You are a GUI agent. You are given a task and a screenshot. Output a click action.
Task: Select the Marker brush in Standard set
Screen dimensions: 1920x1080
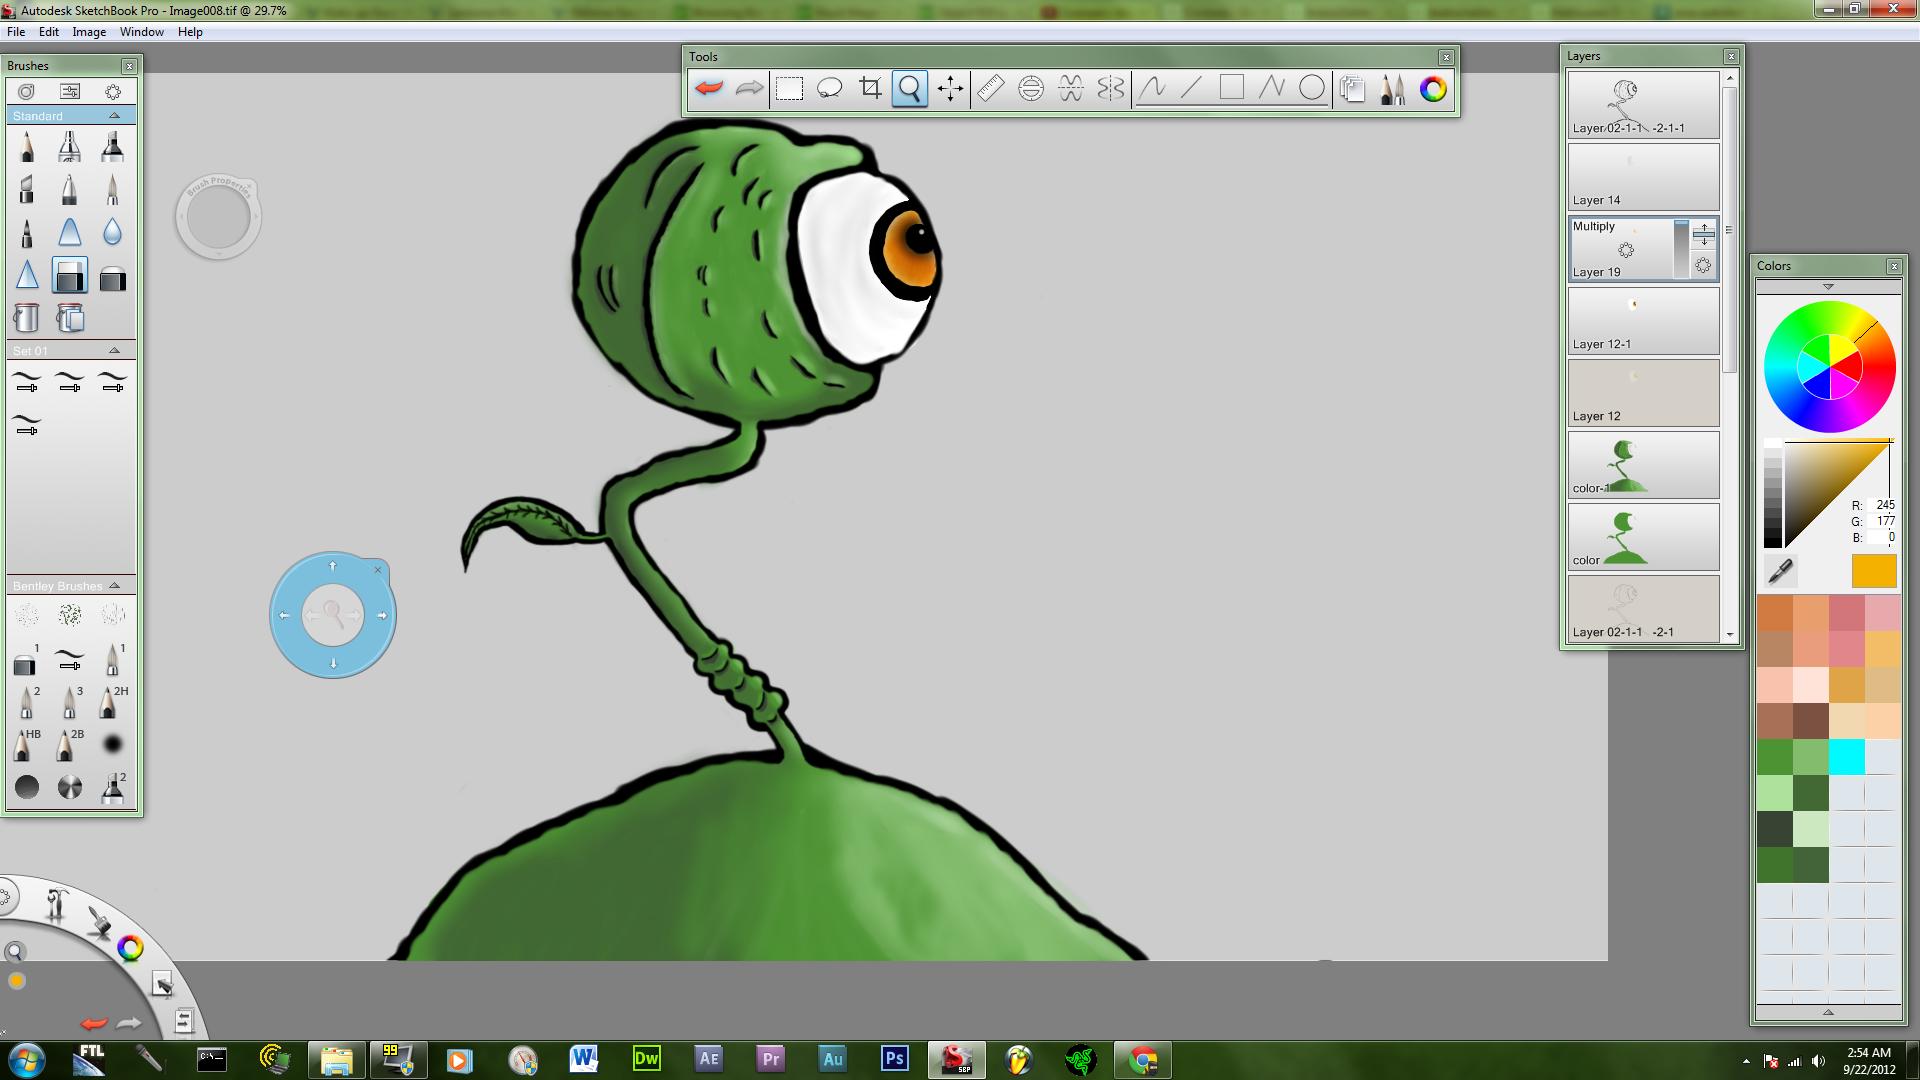pos(112,147)
